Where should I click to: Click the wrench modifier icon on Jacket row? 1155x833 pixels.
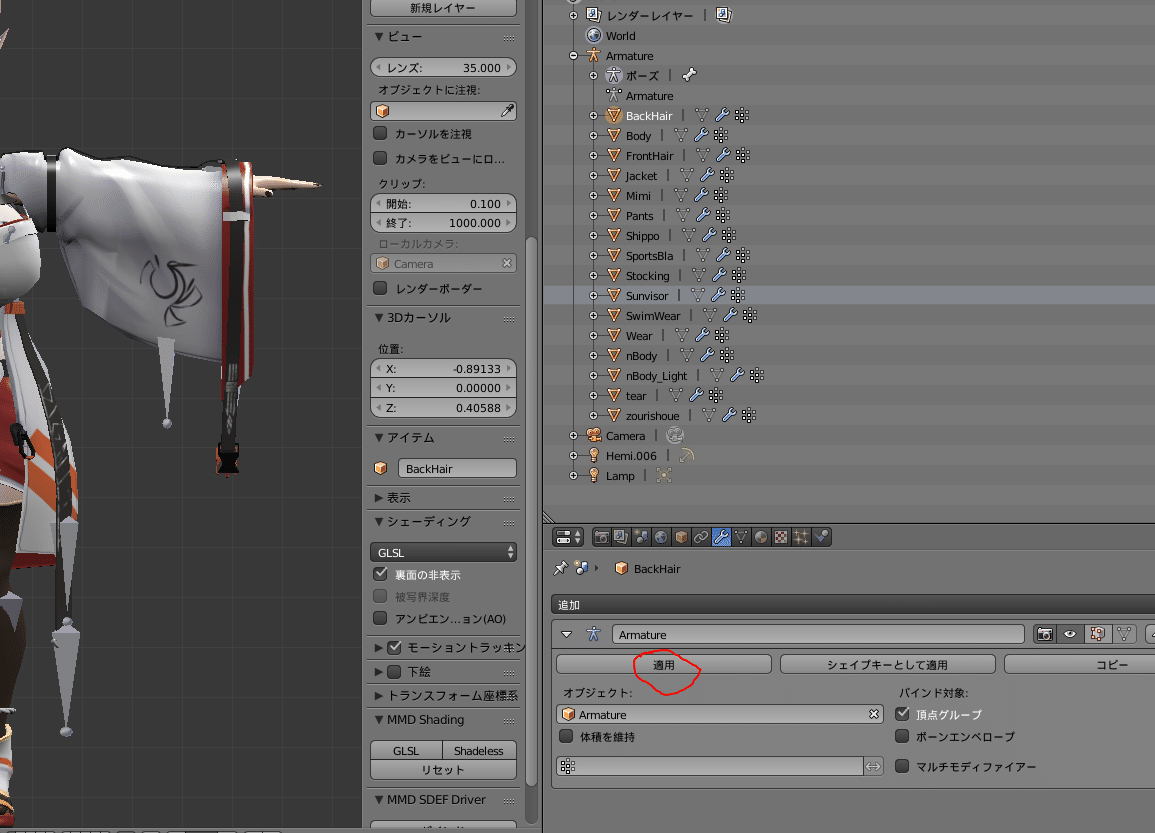(706, 175)
